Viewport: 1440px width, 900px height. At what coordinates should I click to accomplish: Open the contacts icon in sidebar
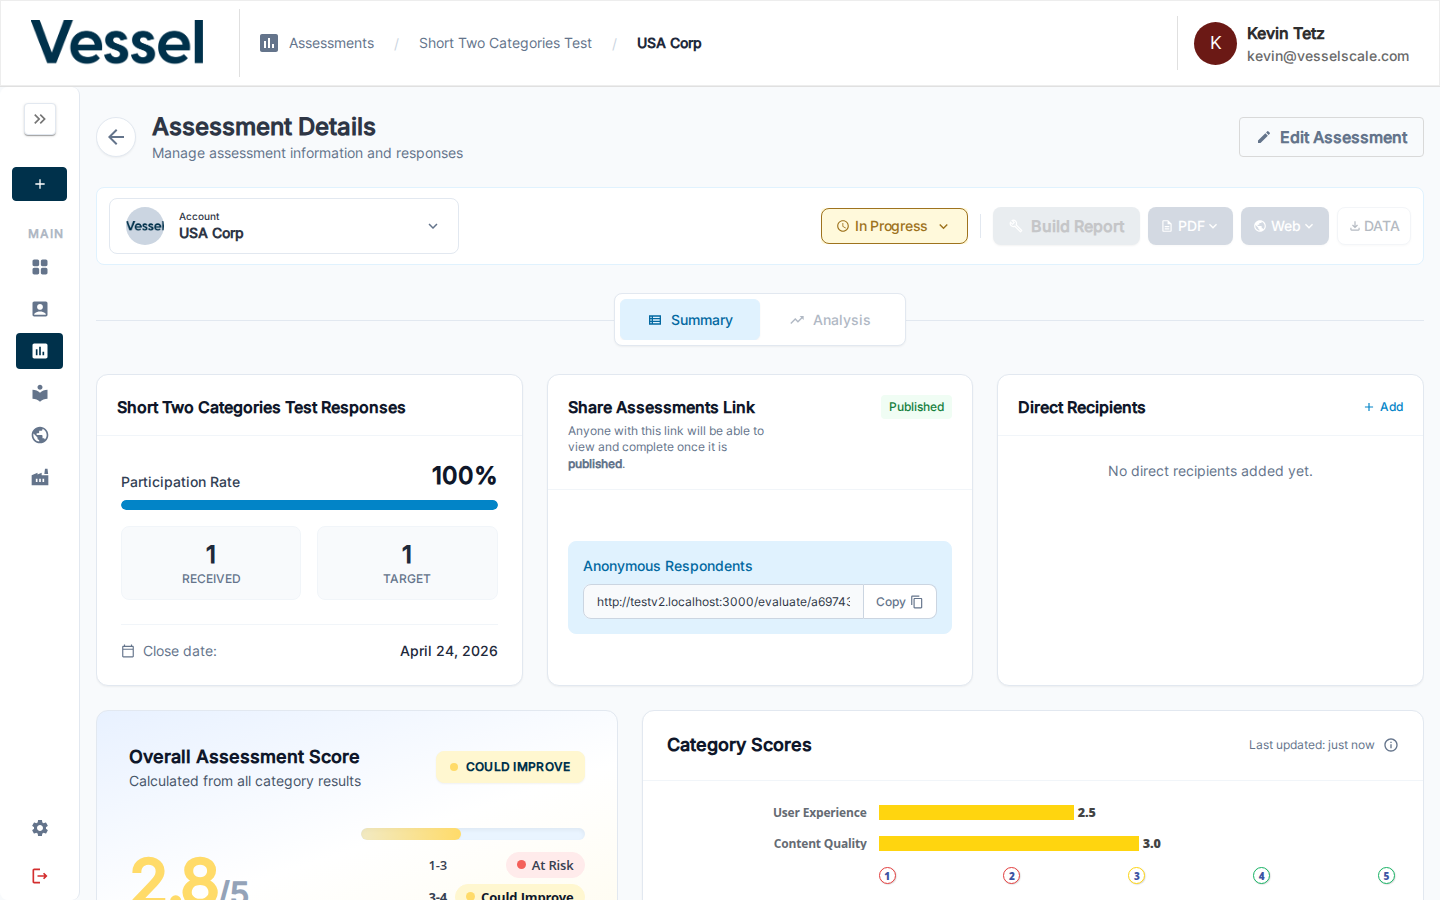pyautogui.click(x=40, y=309)
